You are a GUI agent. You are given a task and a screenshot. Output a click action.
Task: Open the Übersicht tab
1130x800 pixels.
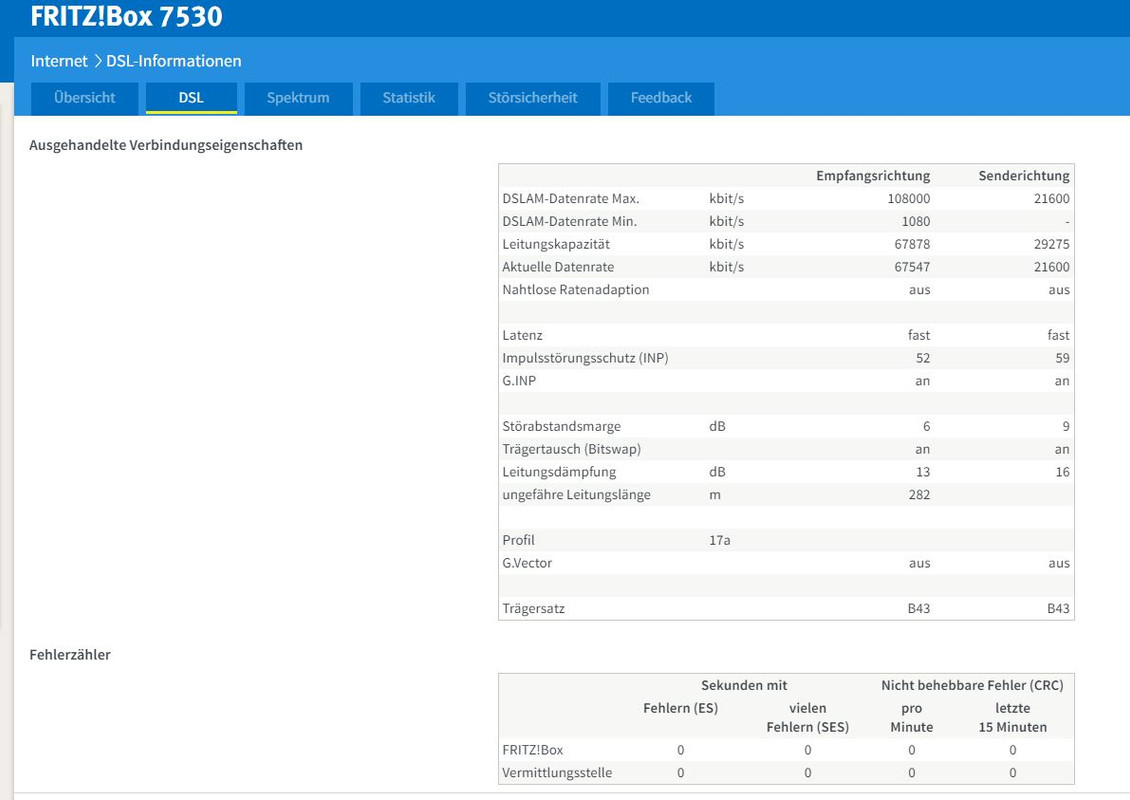84,98
